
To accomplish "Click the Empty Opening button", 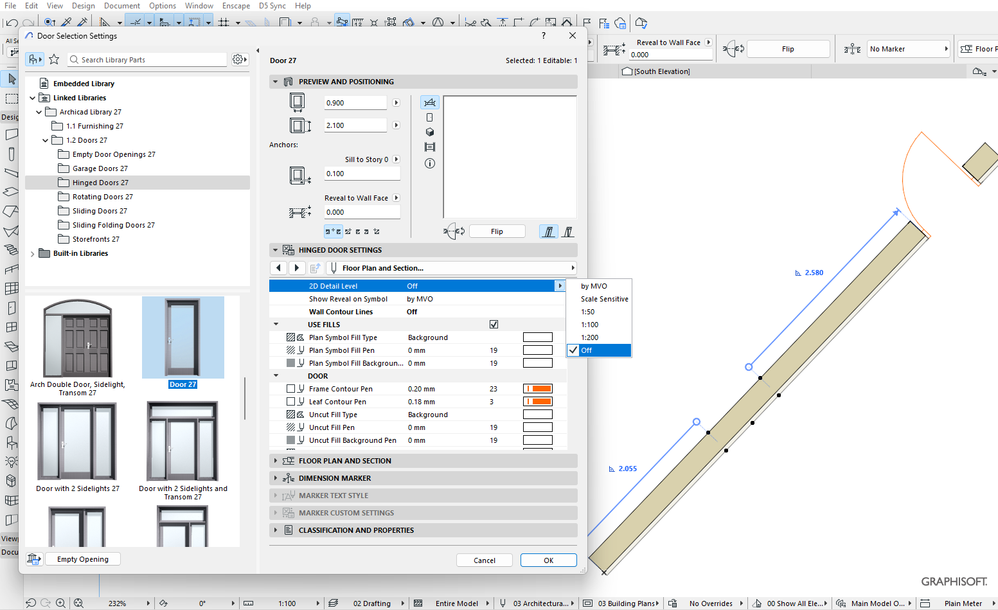I will pos(83,559).
